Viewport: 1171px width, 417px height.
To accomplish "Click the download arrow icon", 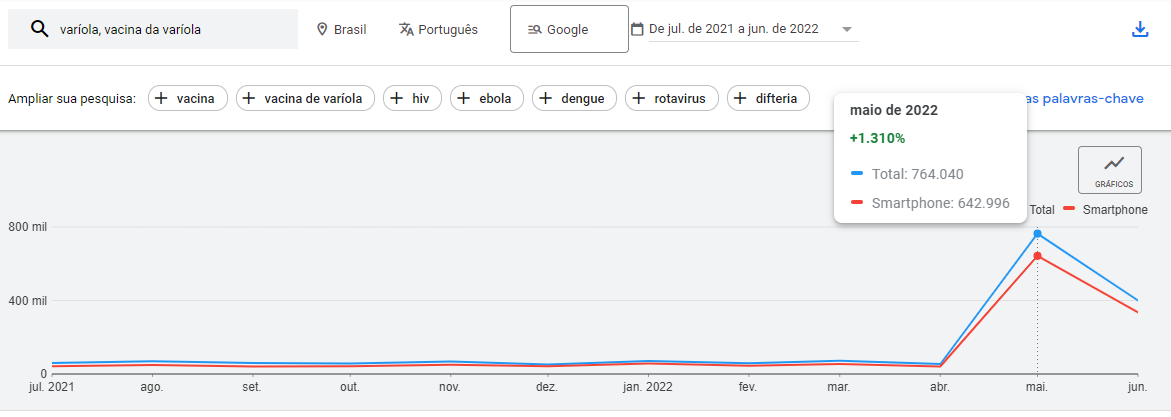I will pos(1139,30).
